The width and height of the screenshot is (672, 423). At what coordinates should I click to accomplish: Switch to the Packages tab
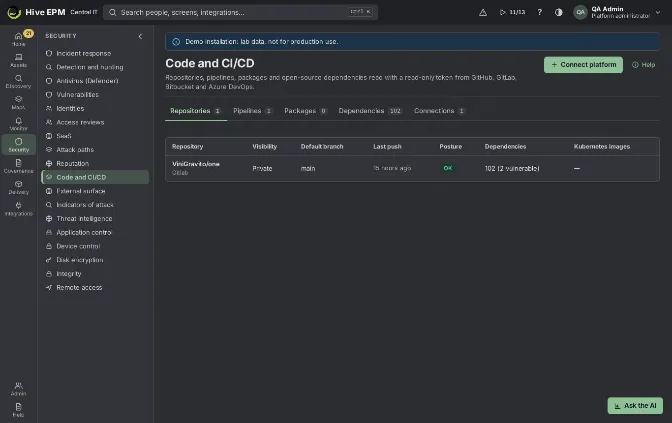pyautogui.click(x=306, y=111)
